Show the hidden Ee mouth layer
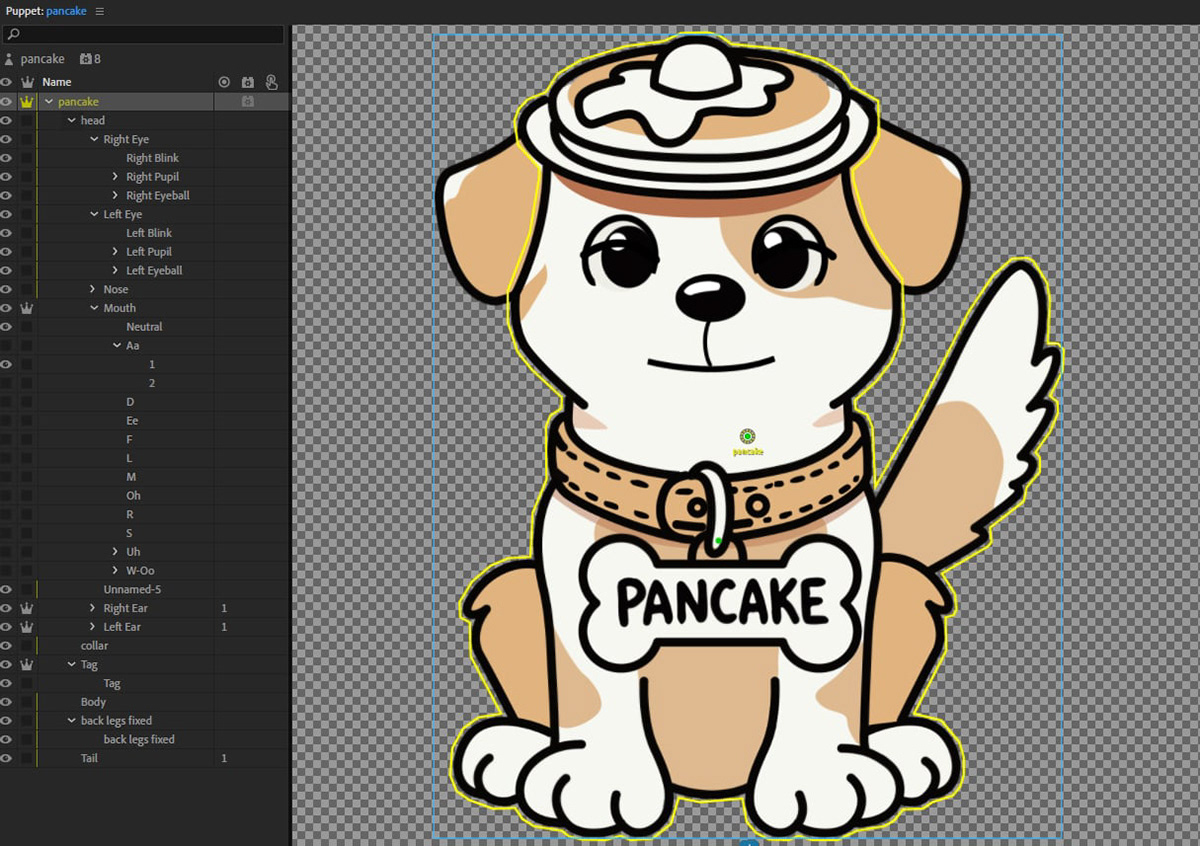1200x846 pixels. tap(6, 421)
